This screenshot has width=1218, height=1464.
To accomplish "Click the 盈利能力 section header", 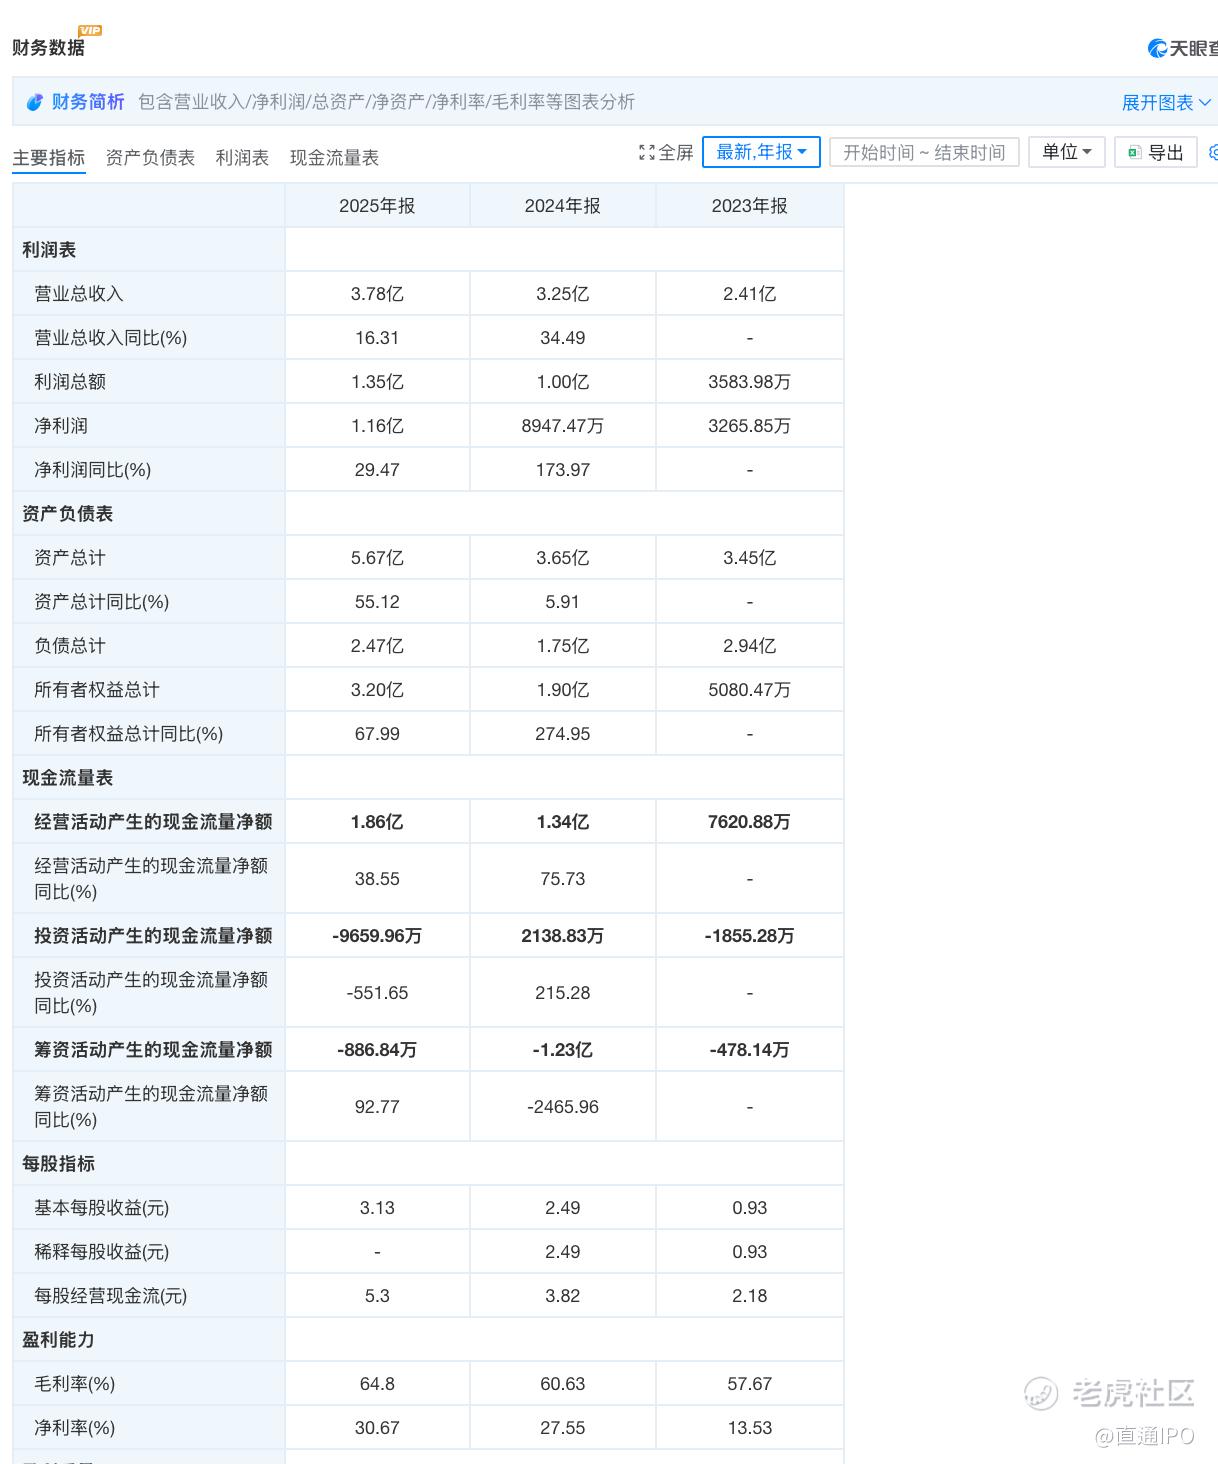I will [x=58, y=1340].
